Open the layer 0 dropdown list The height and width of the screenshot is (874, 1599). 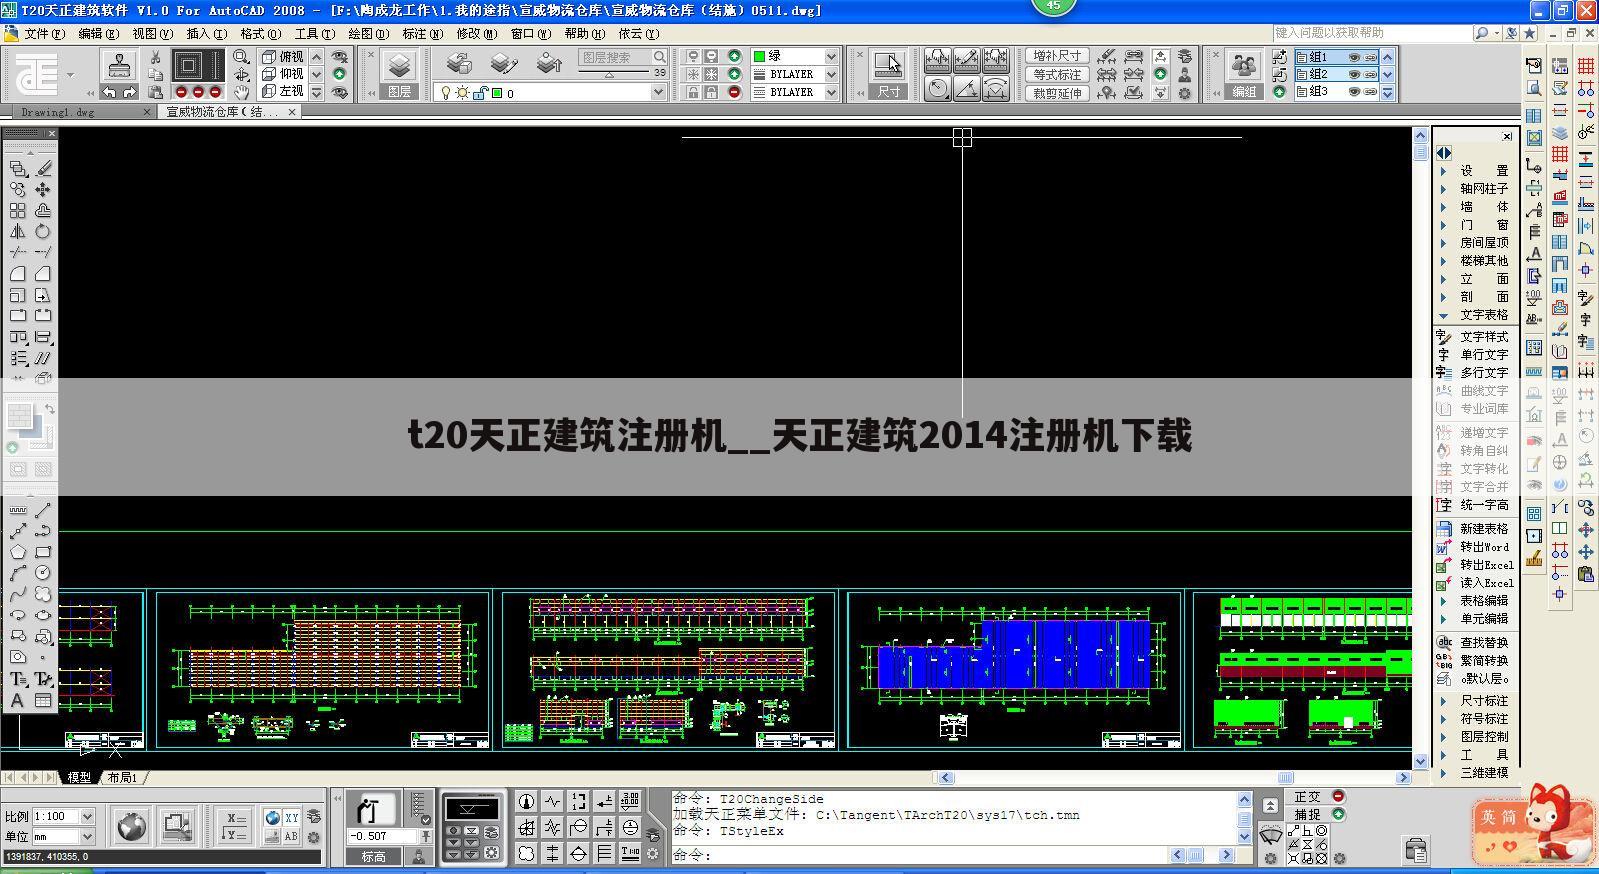coord(658,92)
